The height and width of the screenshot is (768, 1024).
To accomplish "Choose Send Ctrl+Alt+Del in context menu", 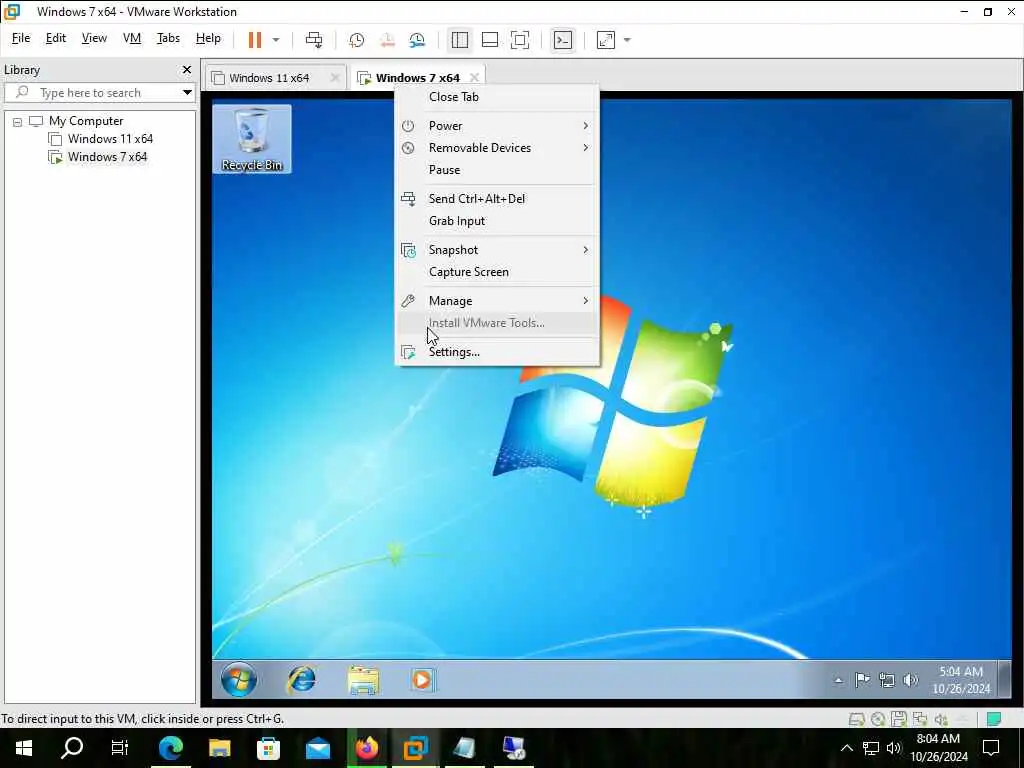I will [x=498, y=199].
